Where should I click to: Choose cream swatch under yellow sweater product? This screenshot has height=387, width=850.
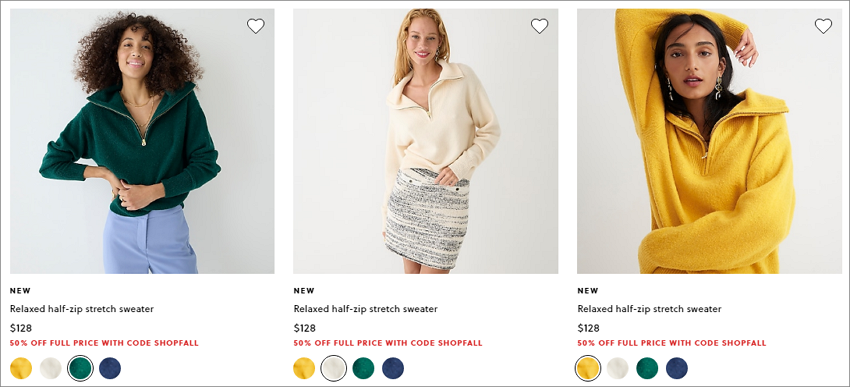[617, 368]
